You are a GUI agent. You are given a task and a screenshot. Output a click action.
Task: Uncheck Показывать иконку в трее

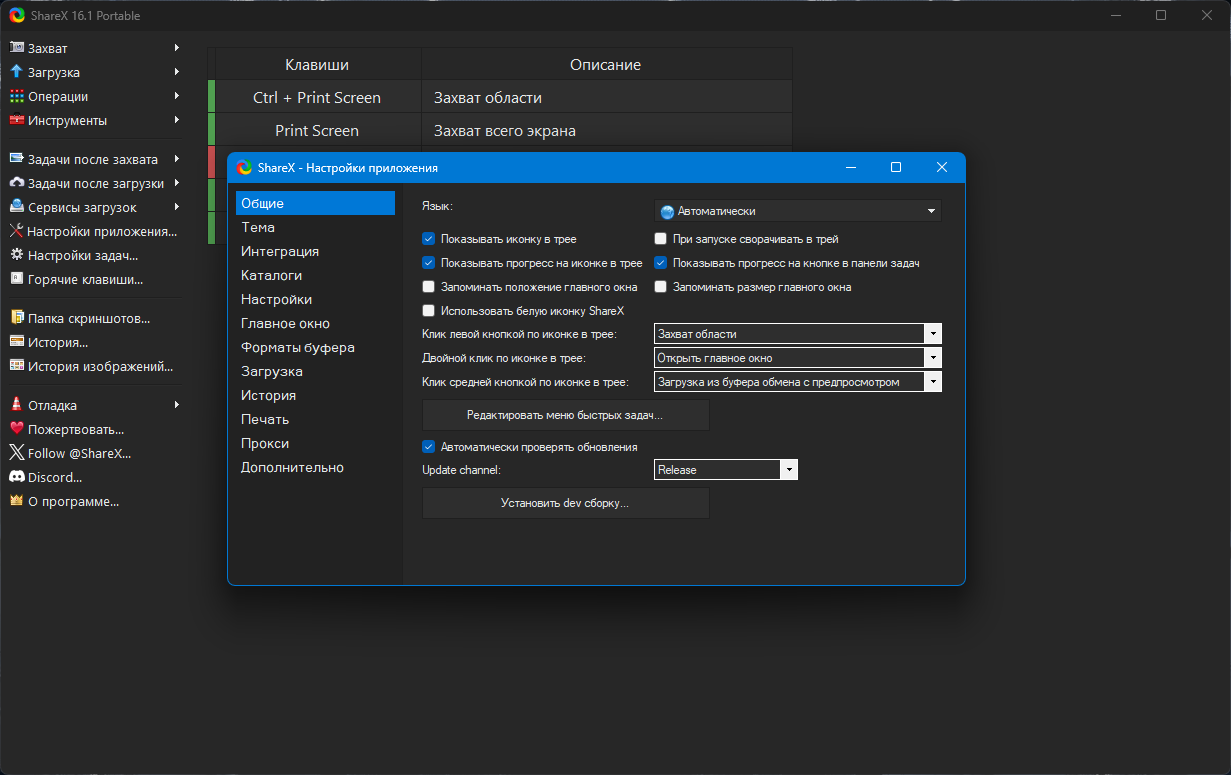click(x=429, y=239)
